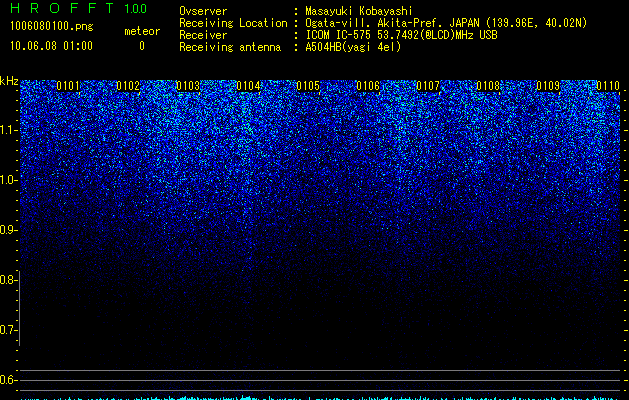The width and height of the screenshot is (629, 400).
Task: Click the 0104 time marker
Action: pos(248,86)
